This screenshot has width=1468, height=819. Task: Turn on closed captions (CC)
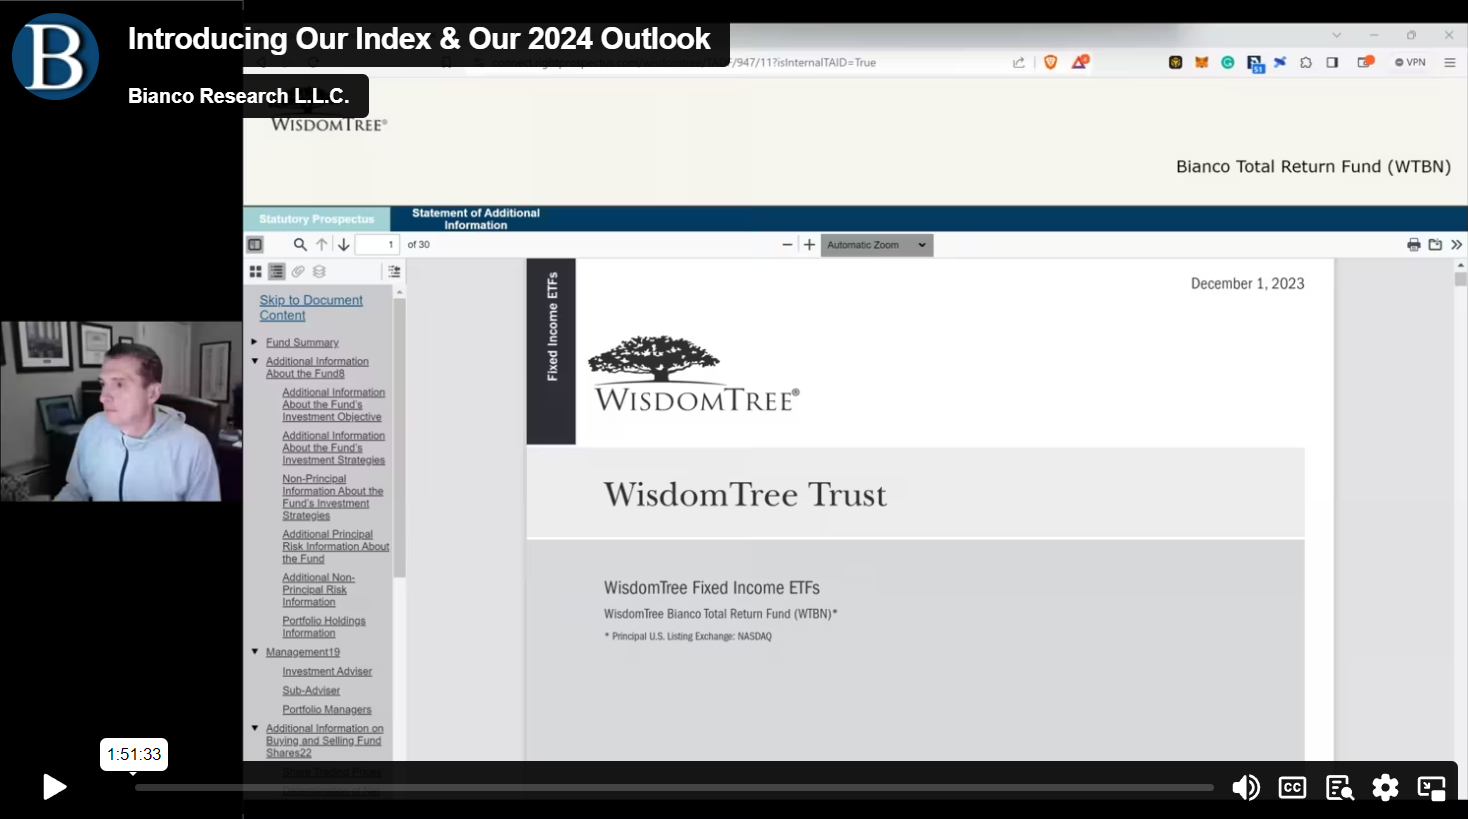pyautogui.click(x=1292, y=788)
